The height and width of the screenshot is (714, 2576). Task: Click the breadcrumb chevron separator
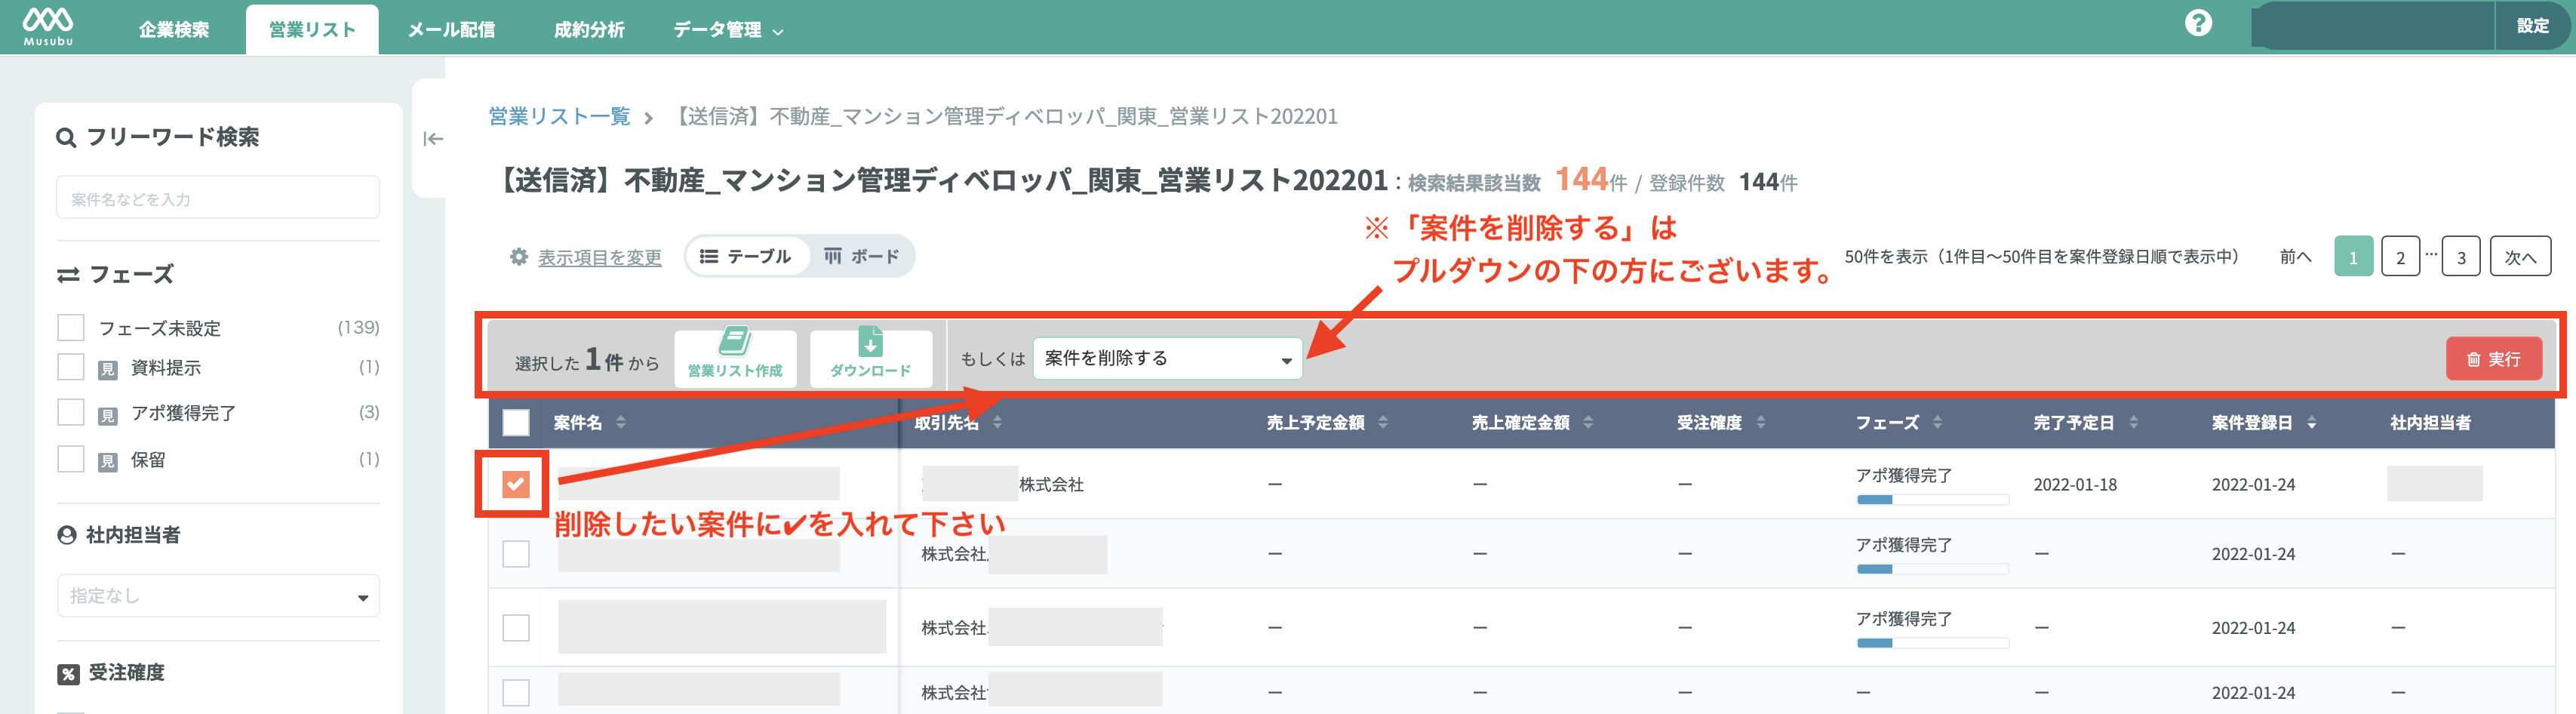[x=649, y=119]
